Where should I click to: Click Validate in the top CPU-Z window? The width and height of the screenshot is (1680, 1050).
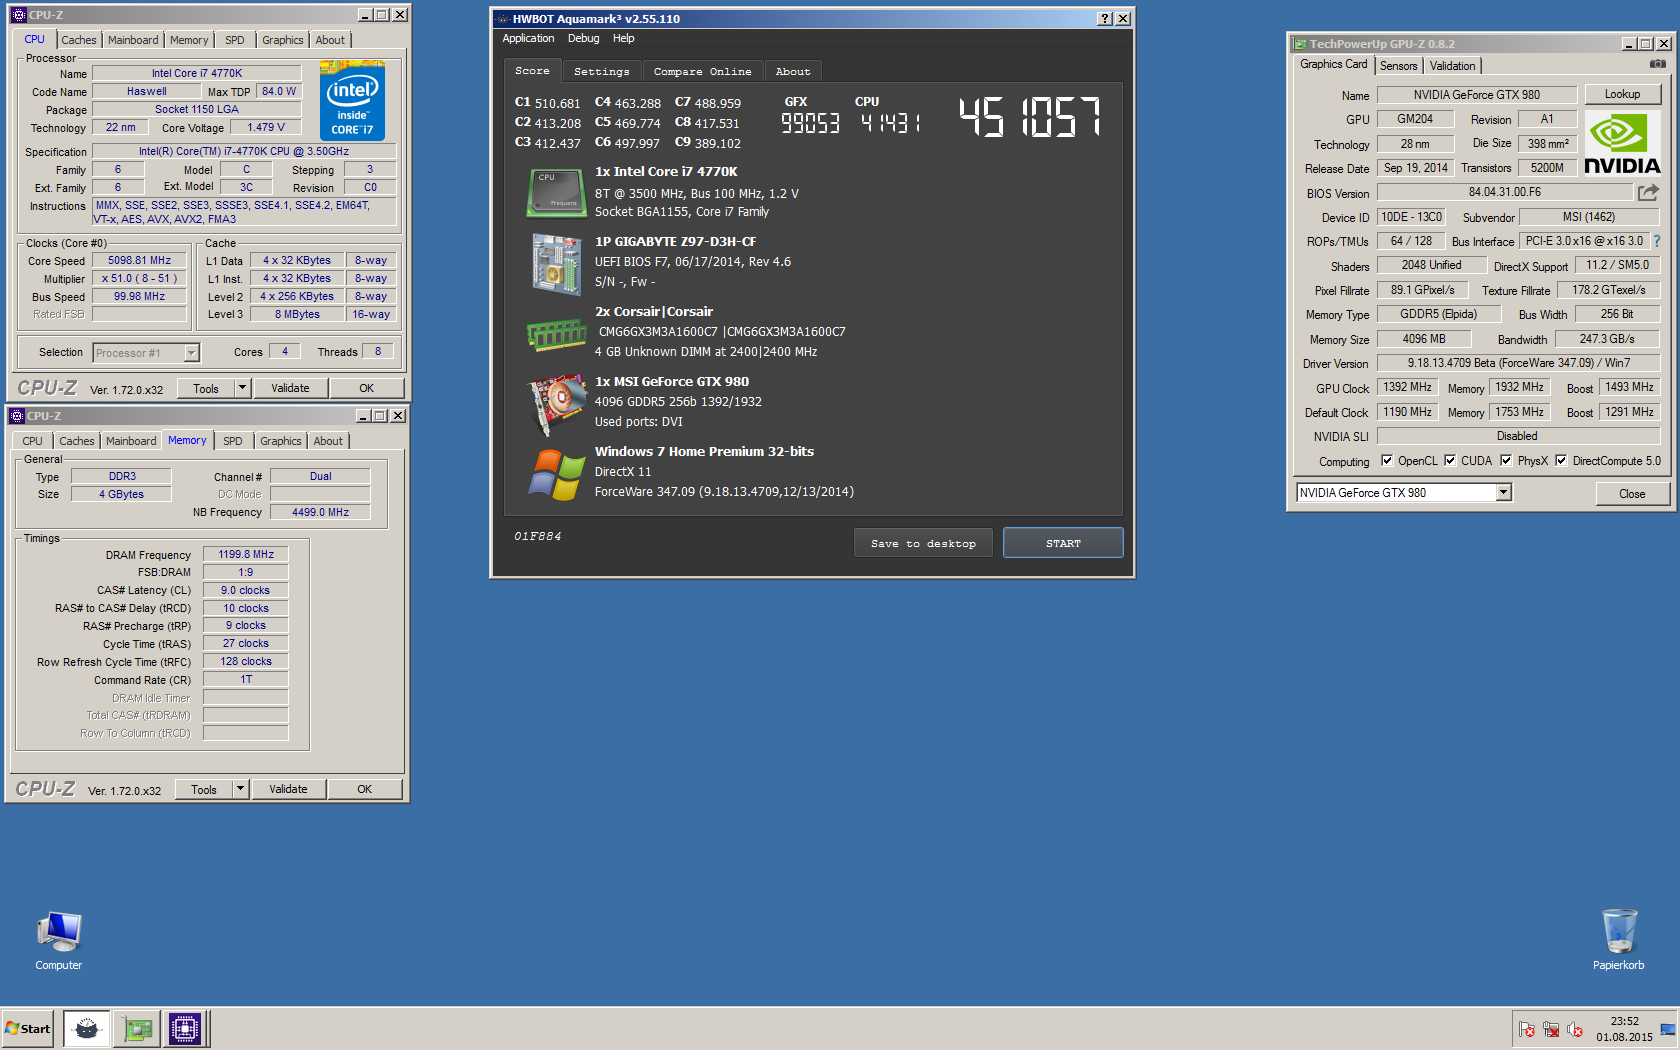(x=290, y=388)
